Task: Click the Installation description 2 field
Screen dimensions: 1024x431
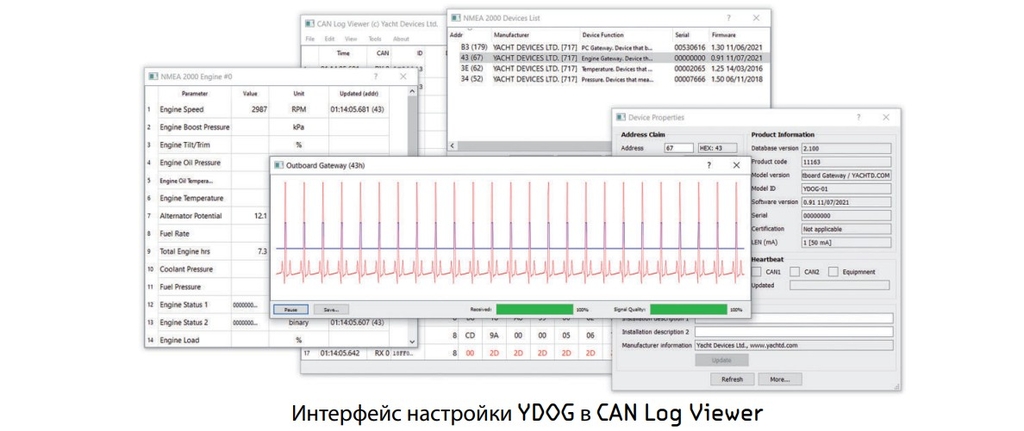Action: (794, 332)
